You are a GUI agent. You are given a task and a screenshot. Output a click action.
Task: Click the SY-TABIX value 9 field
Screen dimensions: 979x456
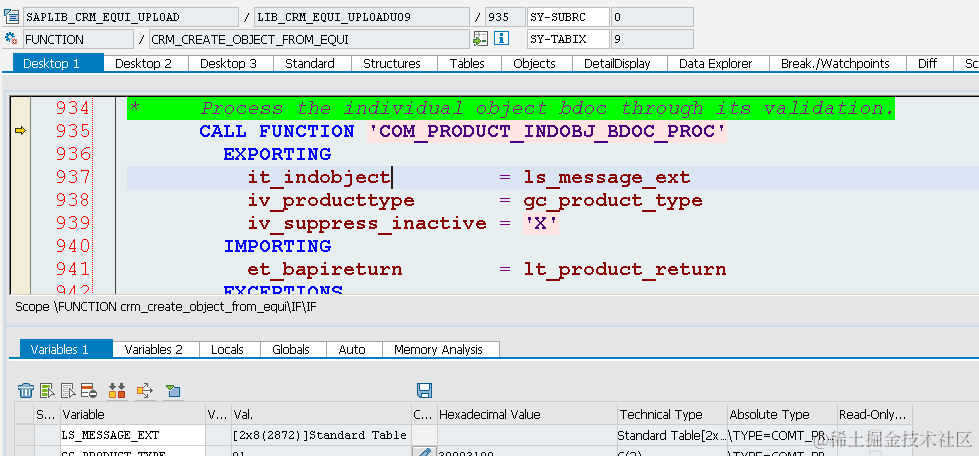(652, 39)
